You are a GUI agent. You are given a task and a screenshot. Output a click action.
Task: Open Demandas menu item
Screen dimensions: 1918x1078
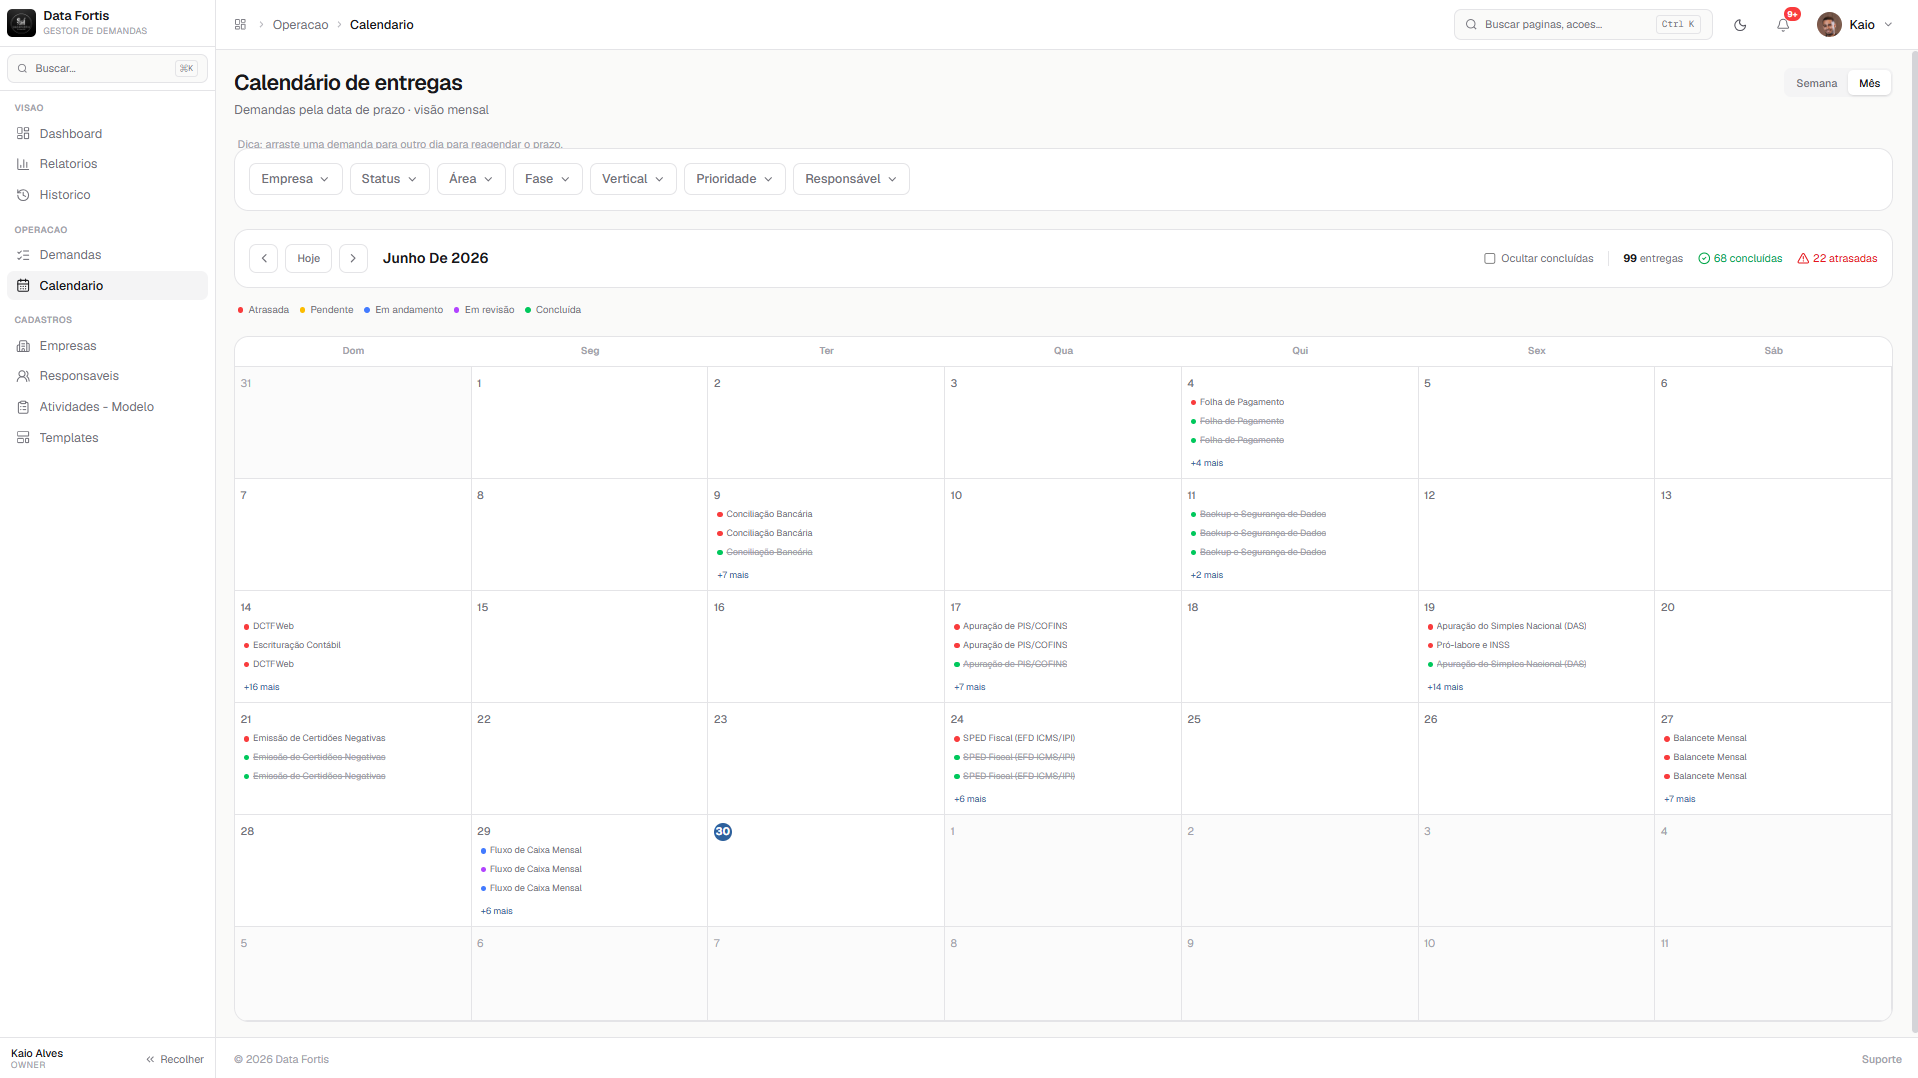pos(107,255)
